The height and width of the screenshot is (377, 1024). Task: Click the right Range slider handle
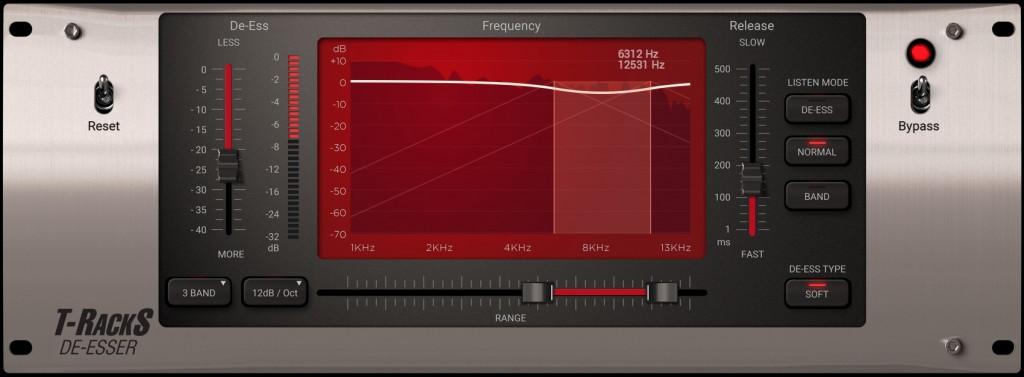point(663,293)
